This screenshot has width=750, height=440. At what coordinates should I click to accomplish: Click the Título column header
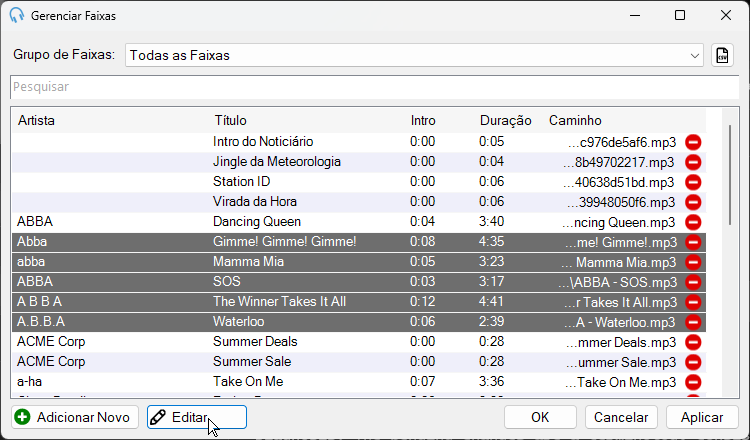[230, 121]
